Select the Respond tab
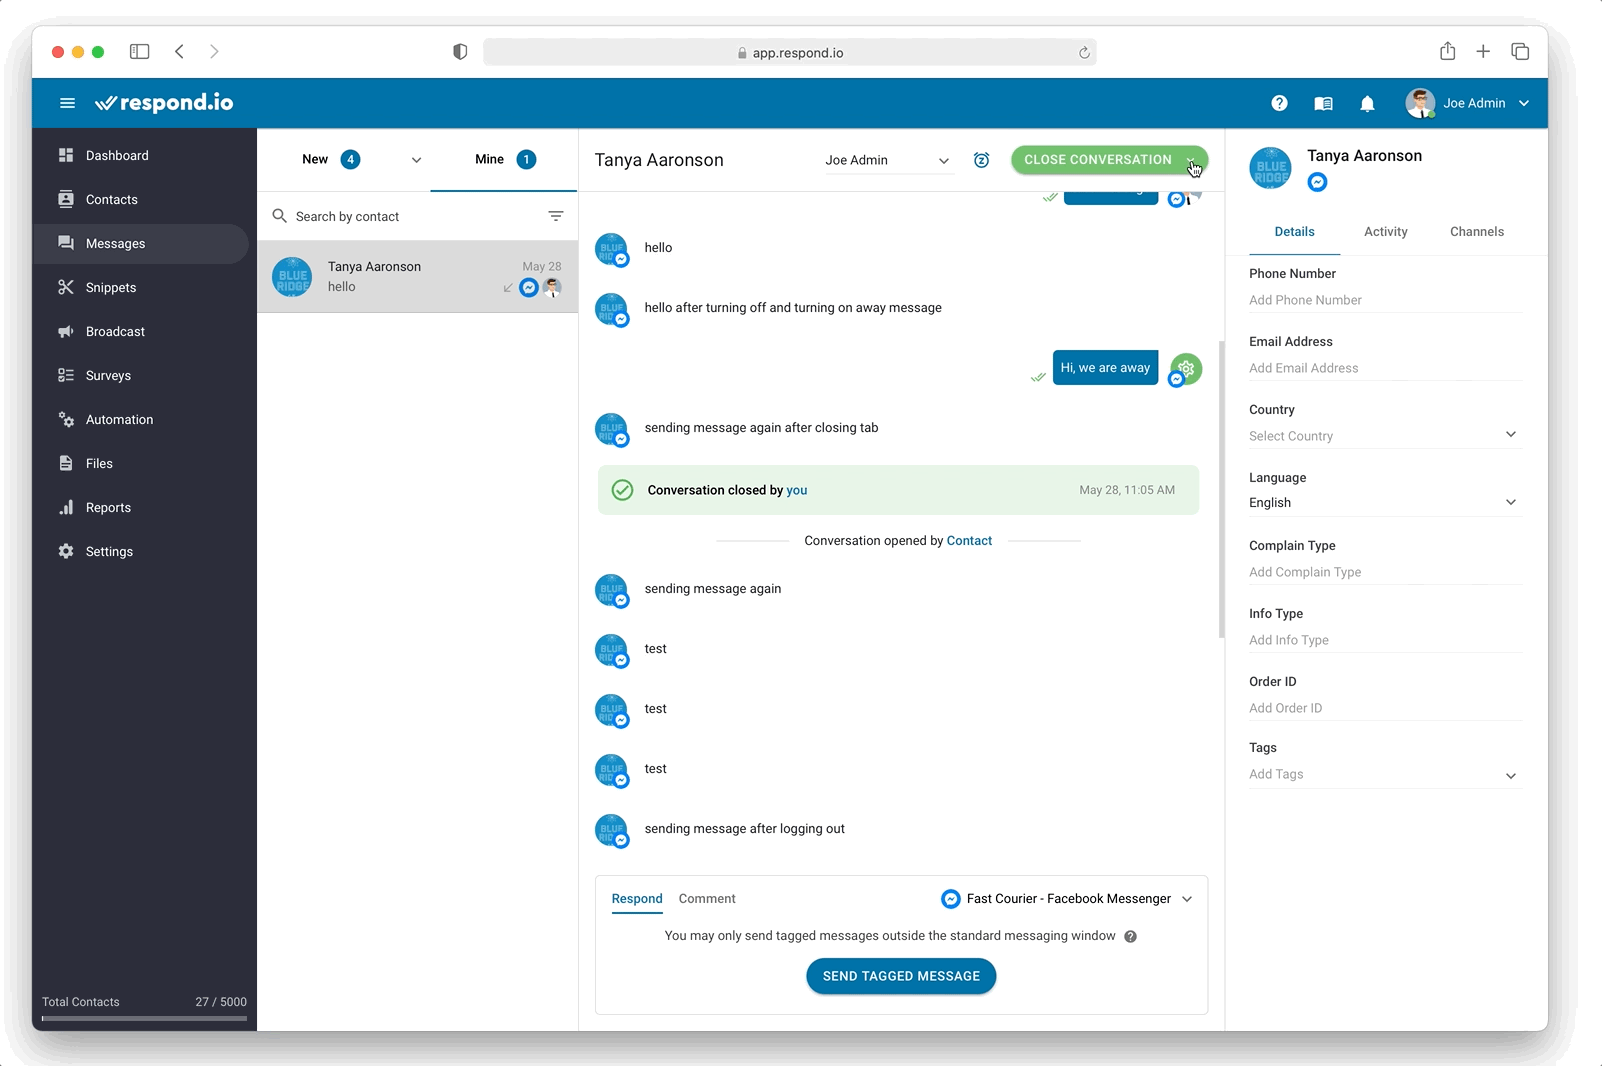 tap(637, 898)
